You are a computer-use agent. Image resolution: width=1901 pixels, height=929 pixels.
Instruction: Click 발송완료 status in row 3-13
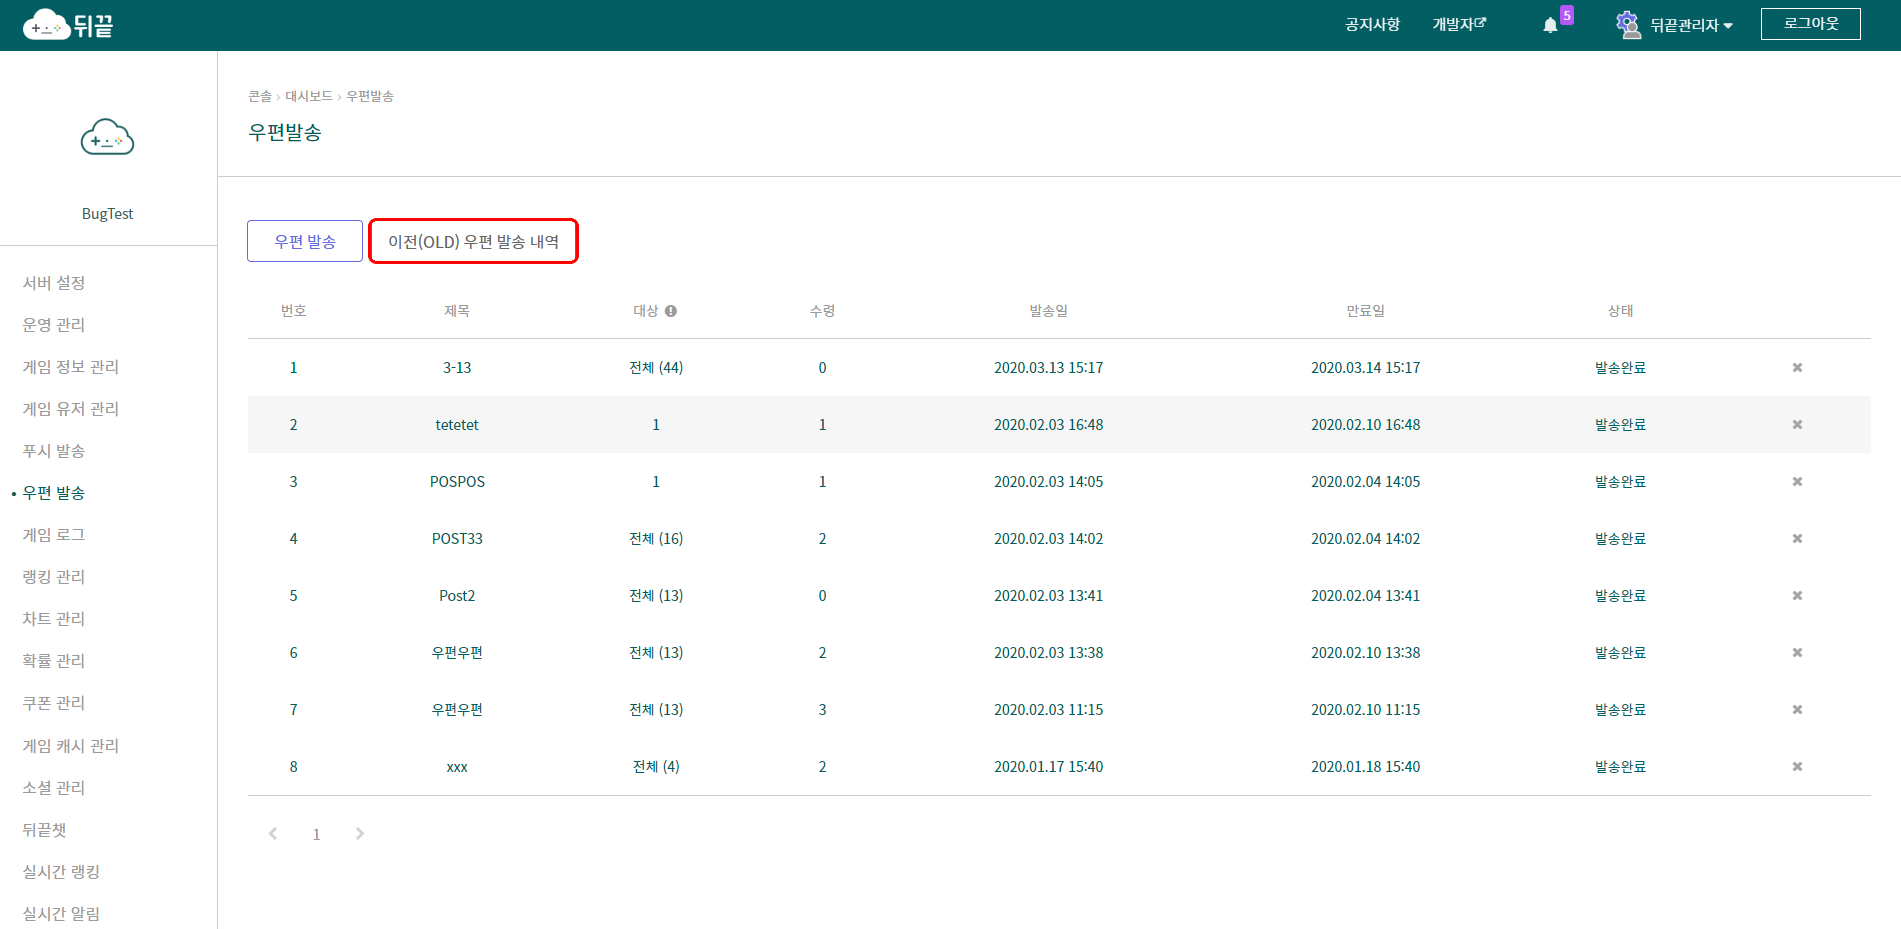tap(1620, 368)
